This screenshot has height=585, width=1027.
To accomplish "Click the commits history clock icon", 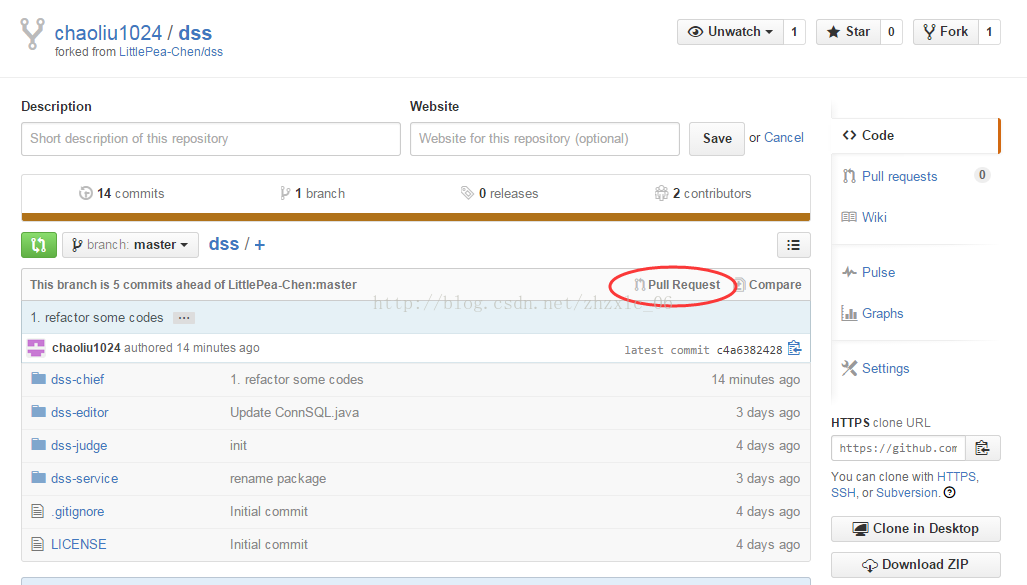I will [86, 193].
